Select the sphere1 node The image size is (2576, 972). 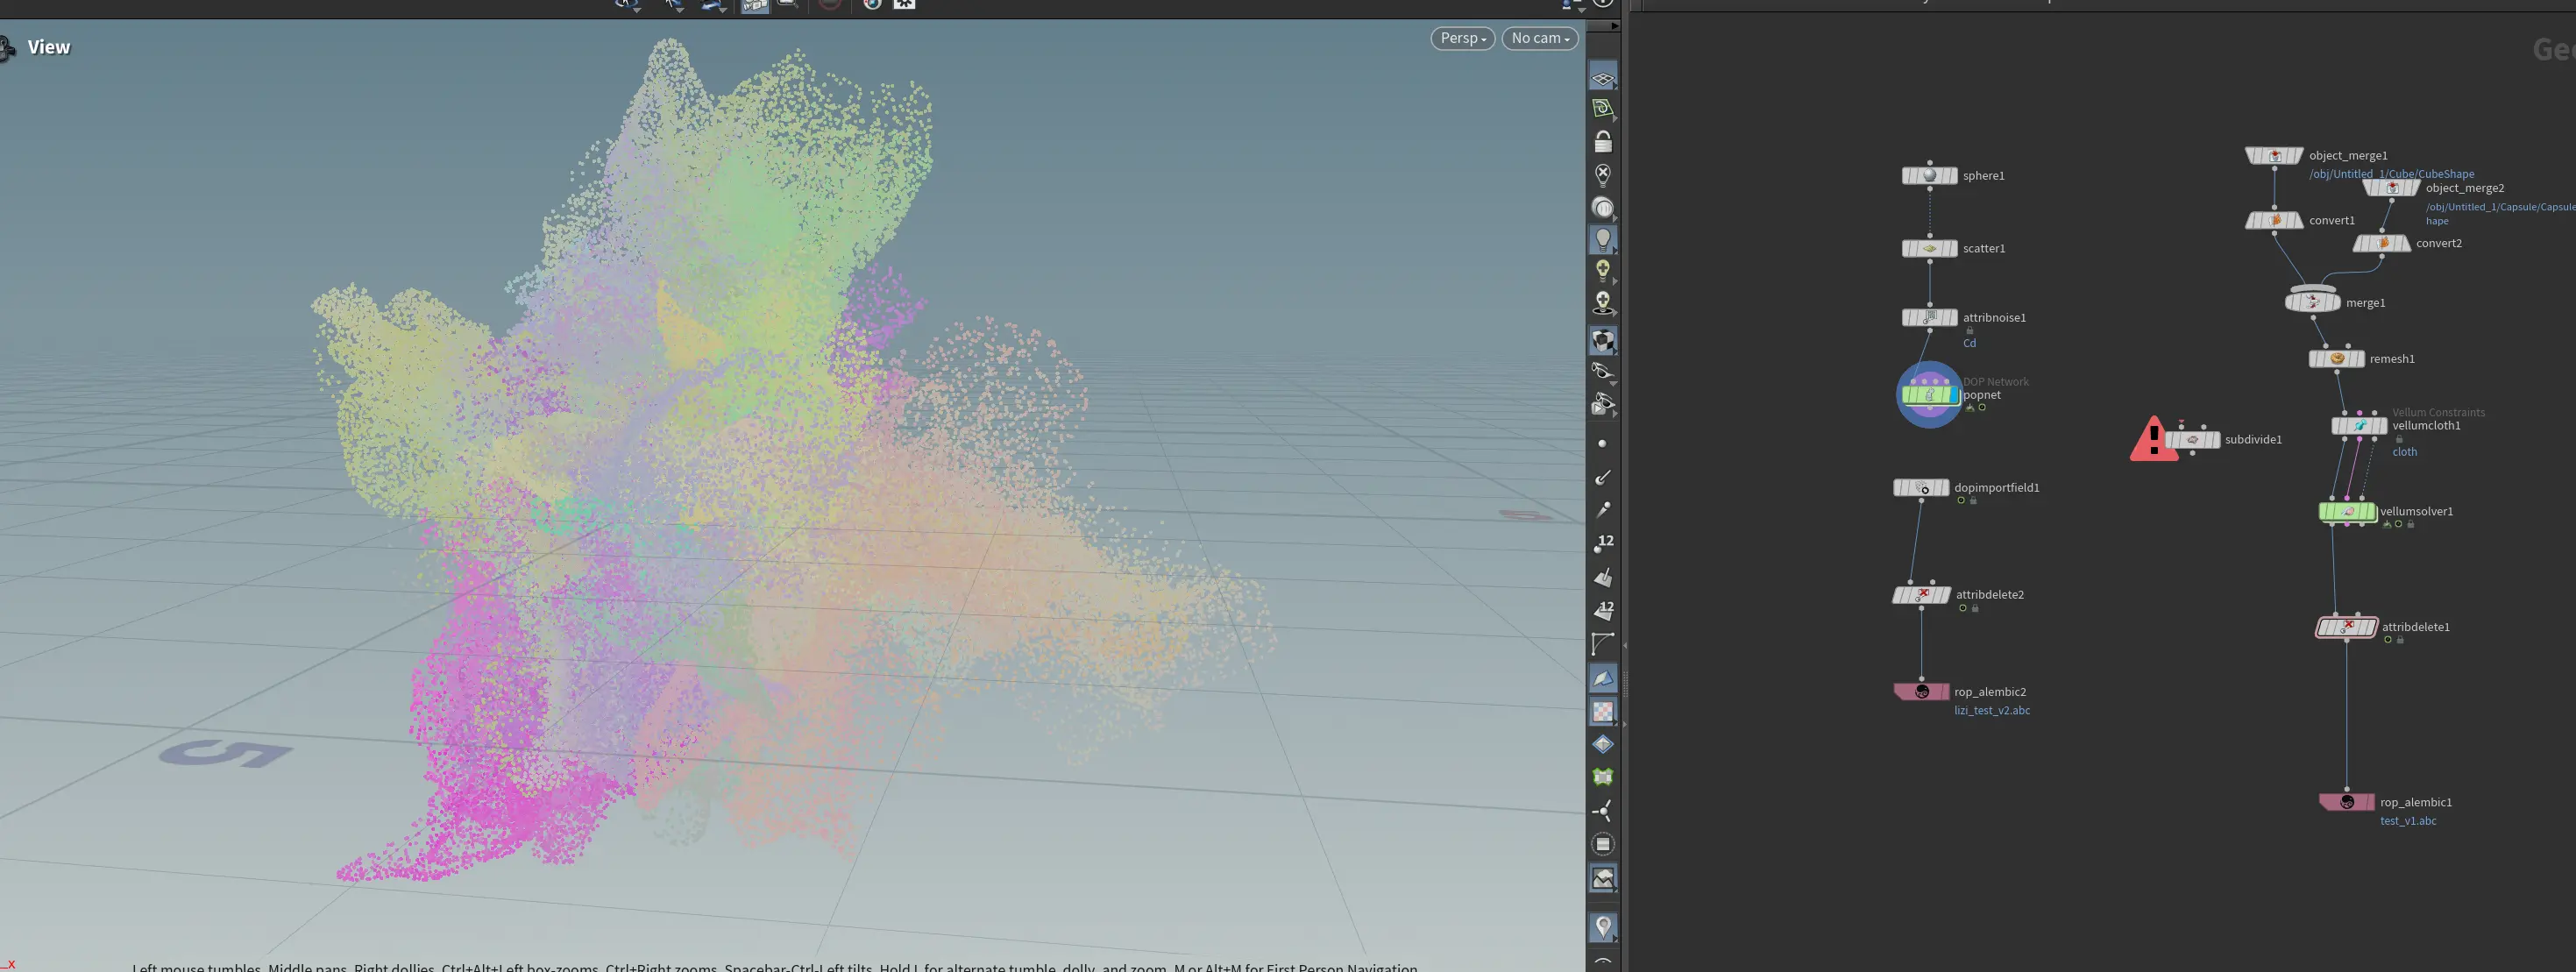(x=1929, y=176)
